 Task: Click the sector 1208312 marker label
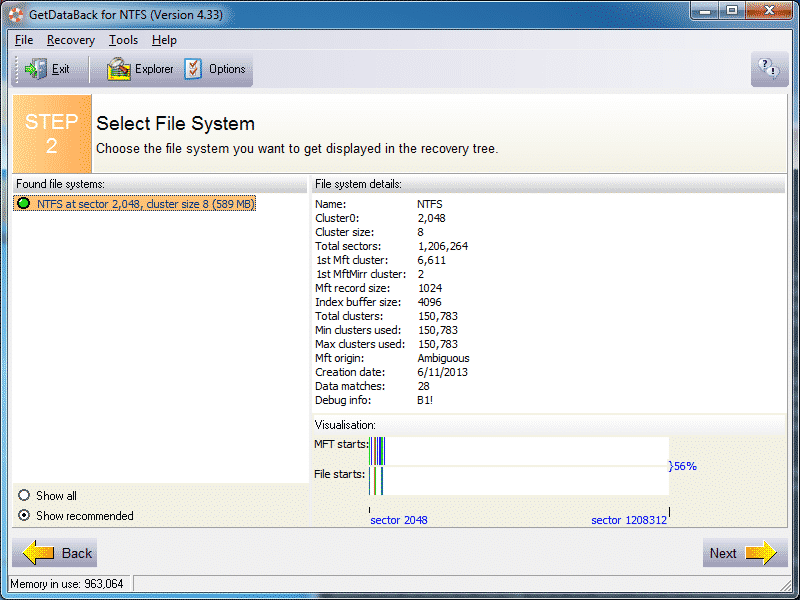pyautogui.click(x=628, y=520)
